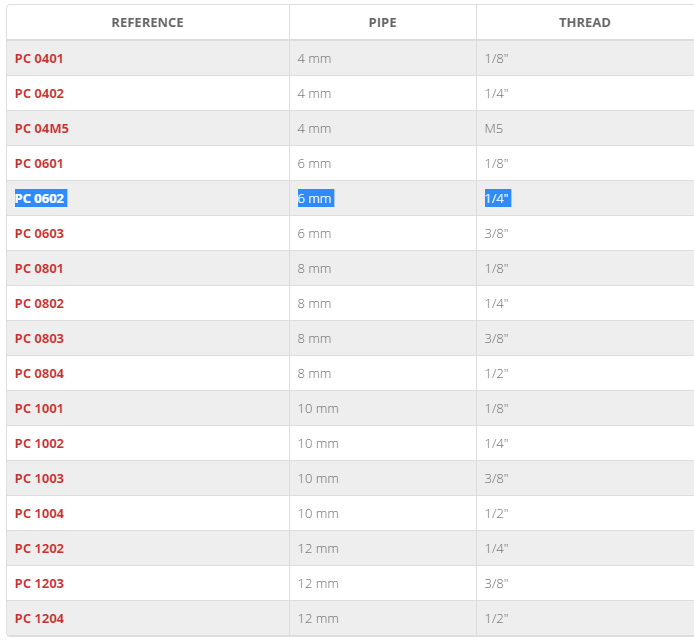Open the PC 0802 product link
The width and height of the screenshot is (694, 643).
(39, 303)
